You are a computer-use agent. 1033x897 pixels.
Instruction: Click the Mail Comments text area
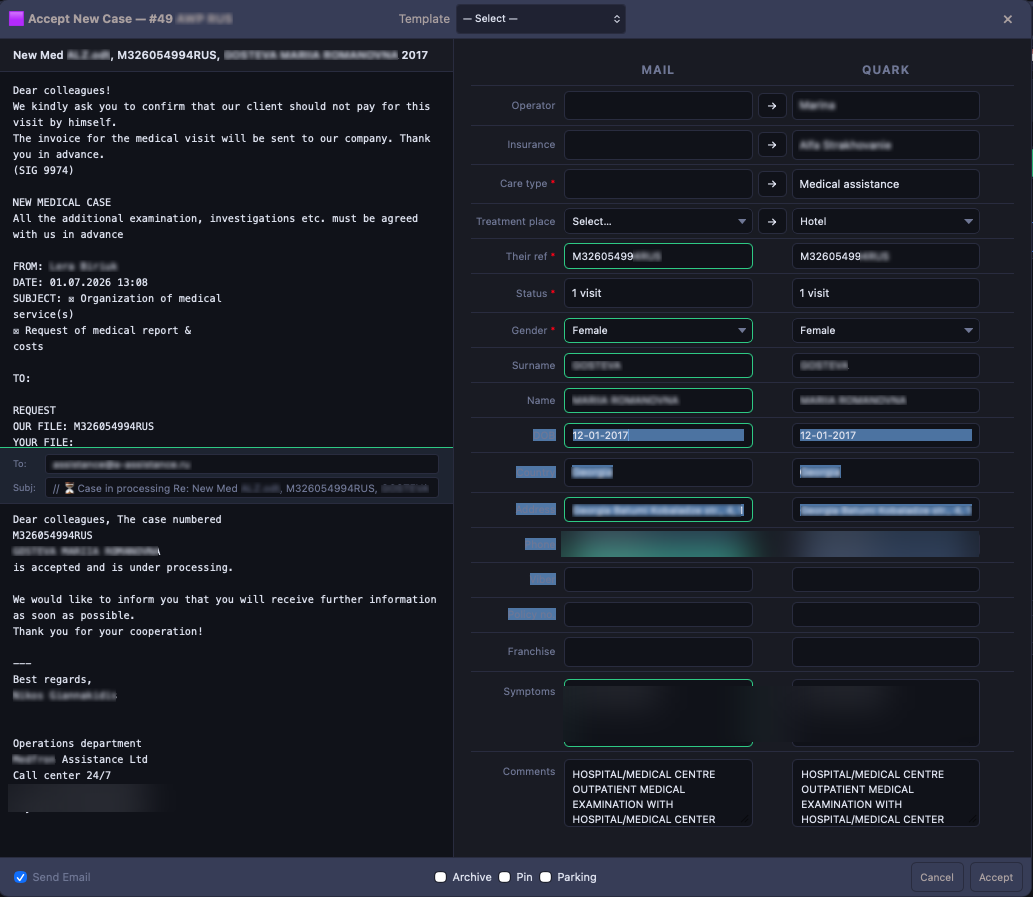pos(658,793)
